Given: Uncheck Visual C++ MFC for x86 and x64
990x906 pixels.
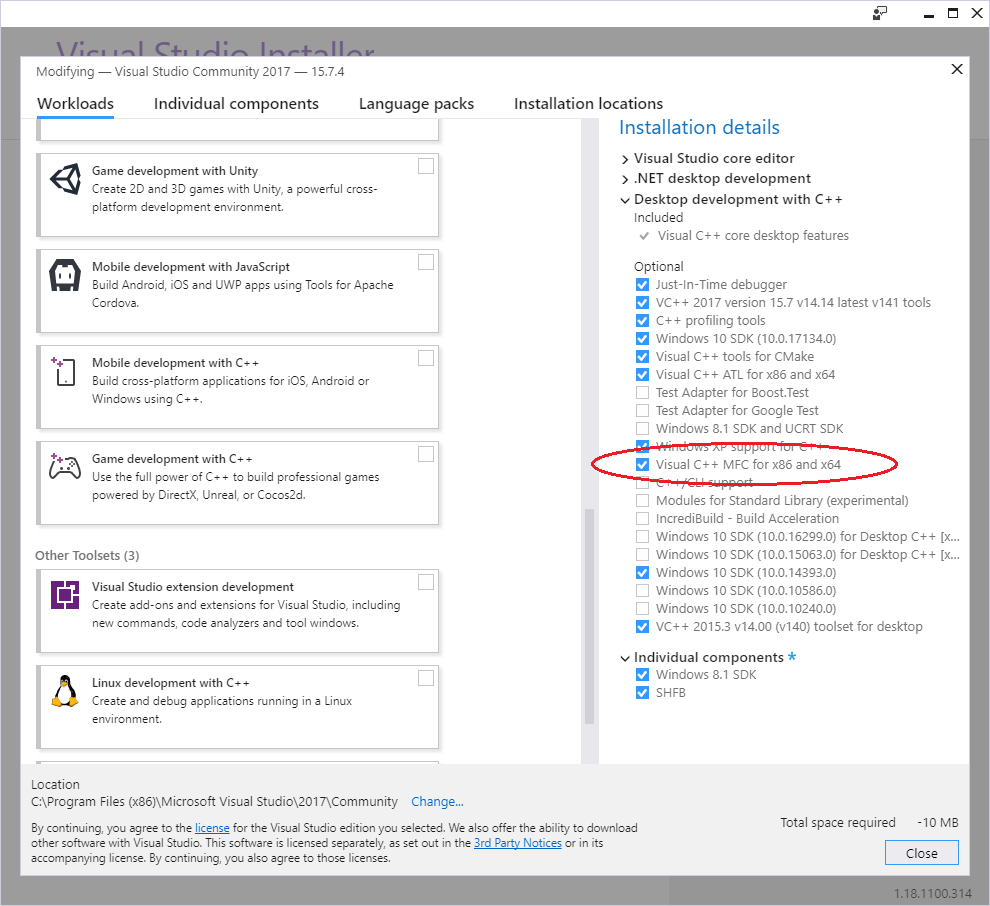Looking at the screenshot, I should [642, 465].
